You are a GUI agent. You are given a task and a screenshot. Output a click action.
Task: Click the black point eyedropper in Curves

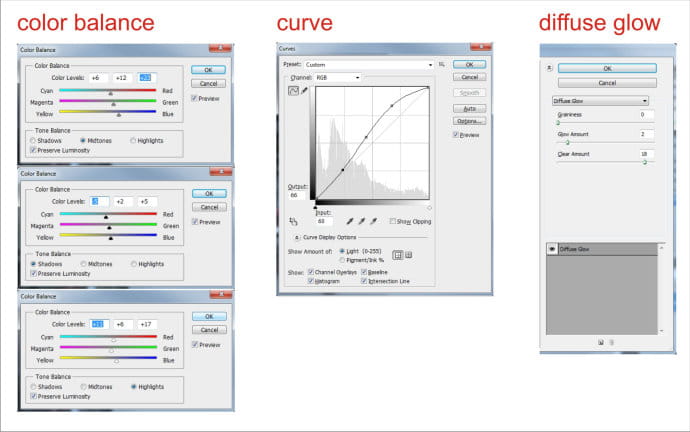348,221
